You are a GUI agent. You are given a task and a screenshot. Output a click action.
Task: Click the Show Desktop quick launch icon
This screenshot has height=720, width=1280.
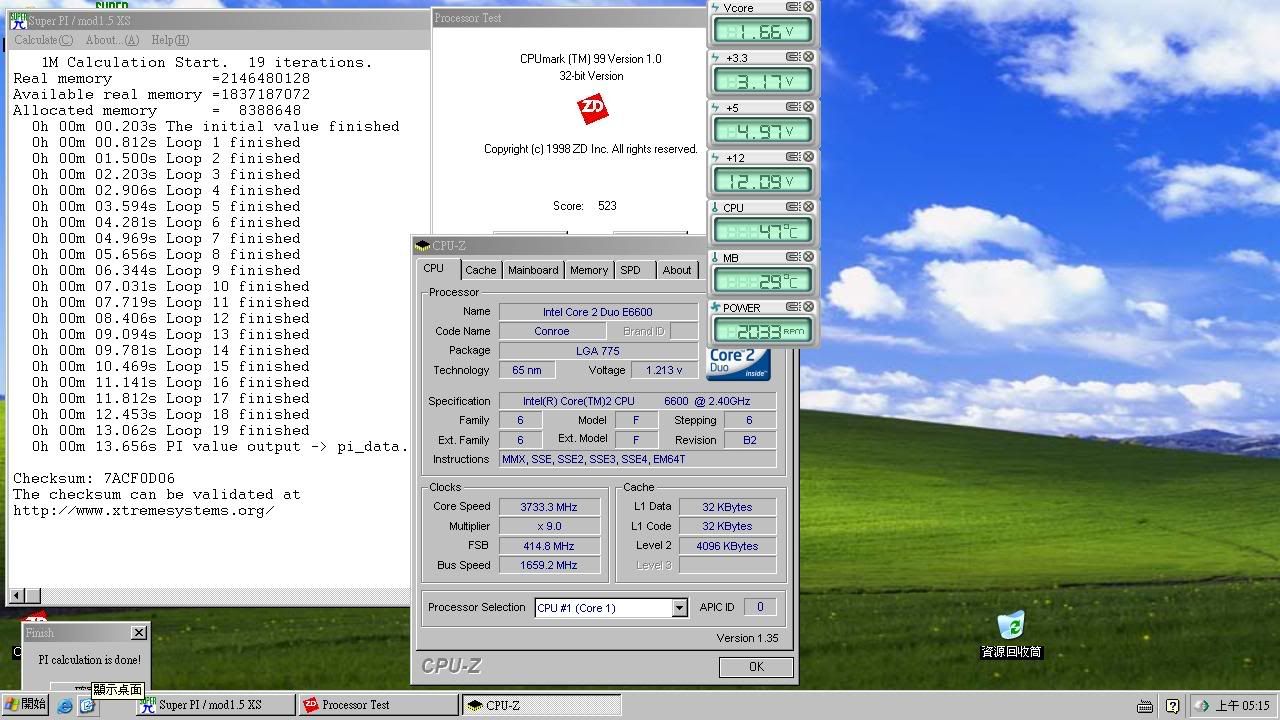point(87,705)
